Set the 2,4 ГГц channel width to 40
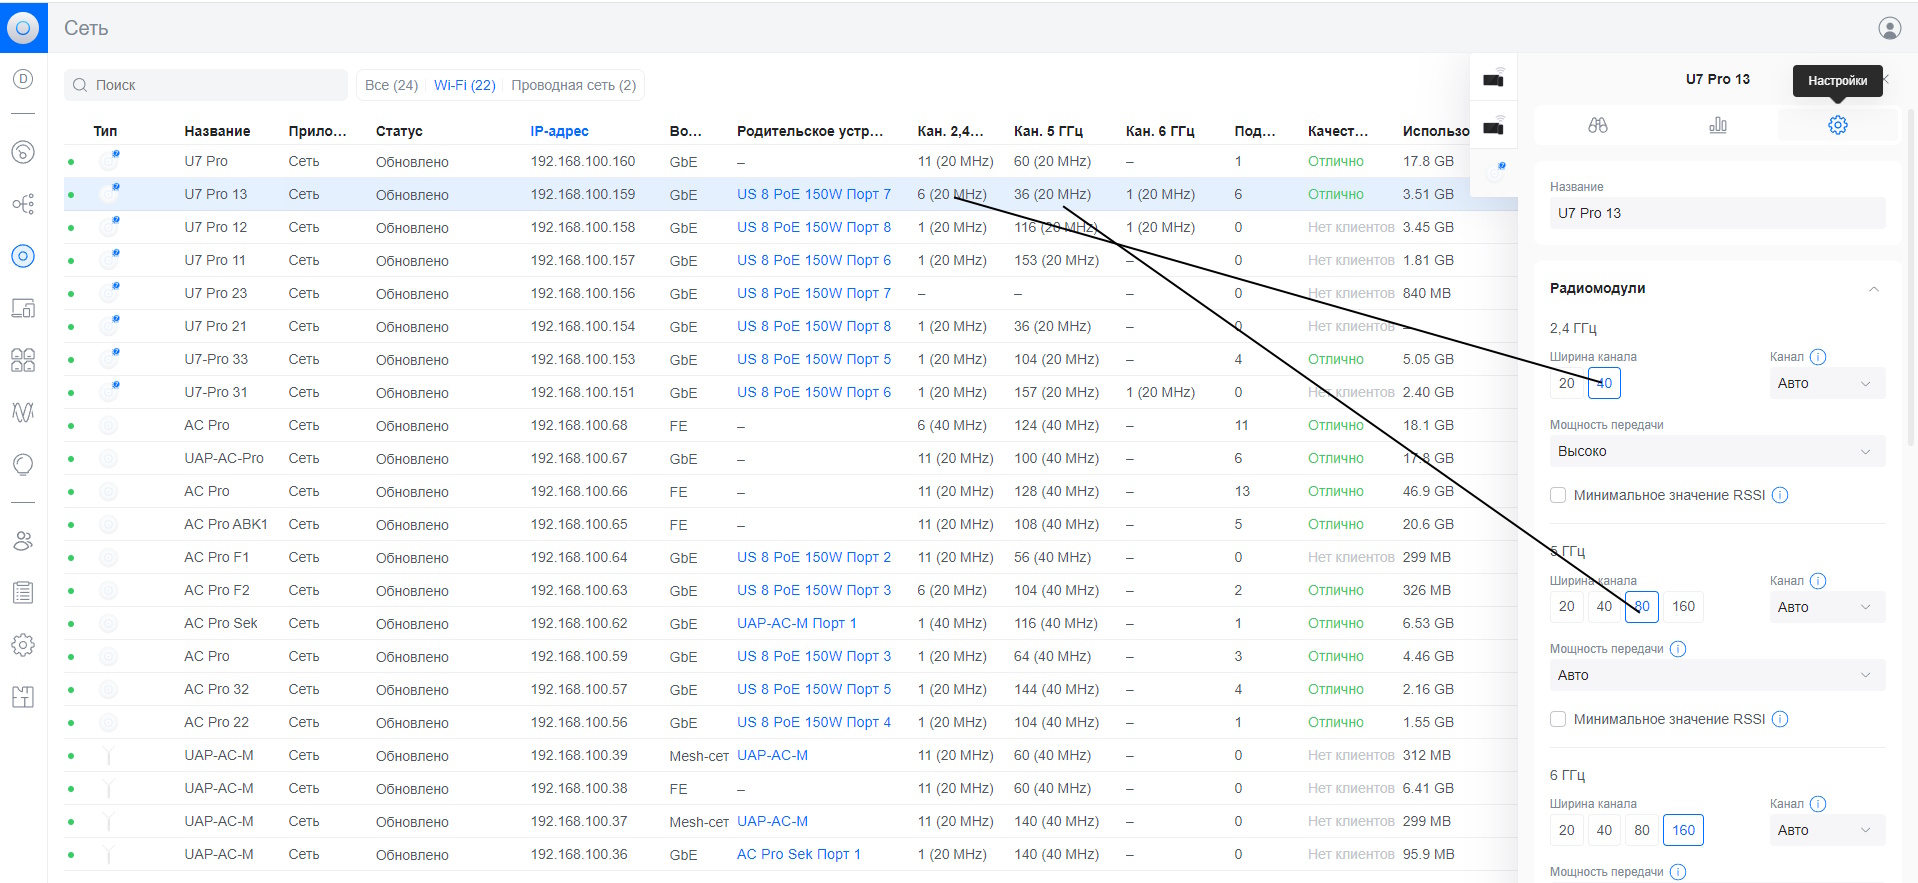This screenshot has height=883, width=1918. [x=1605, y=383]
